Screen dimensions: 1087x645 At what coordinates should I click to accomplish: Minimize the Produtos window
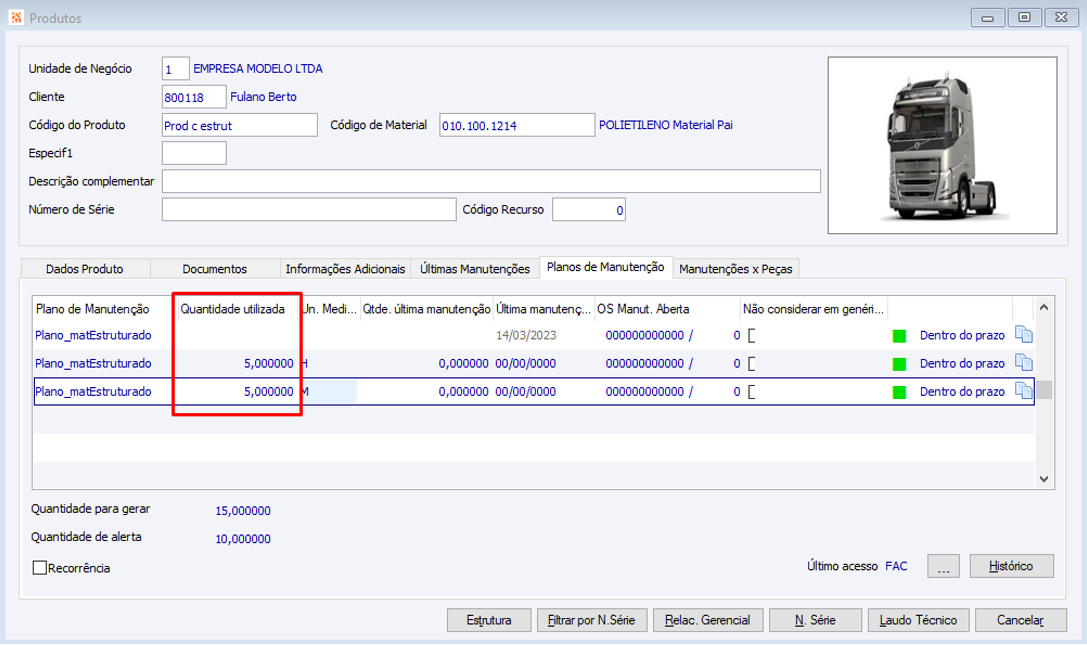[988, 17]
